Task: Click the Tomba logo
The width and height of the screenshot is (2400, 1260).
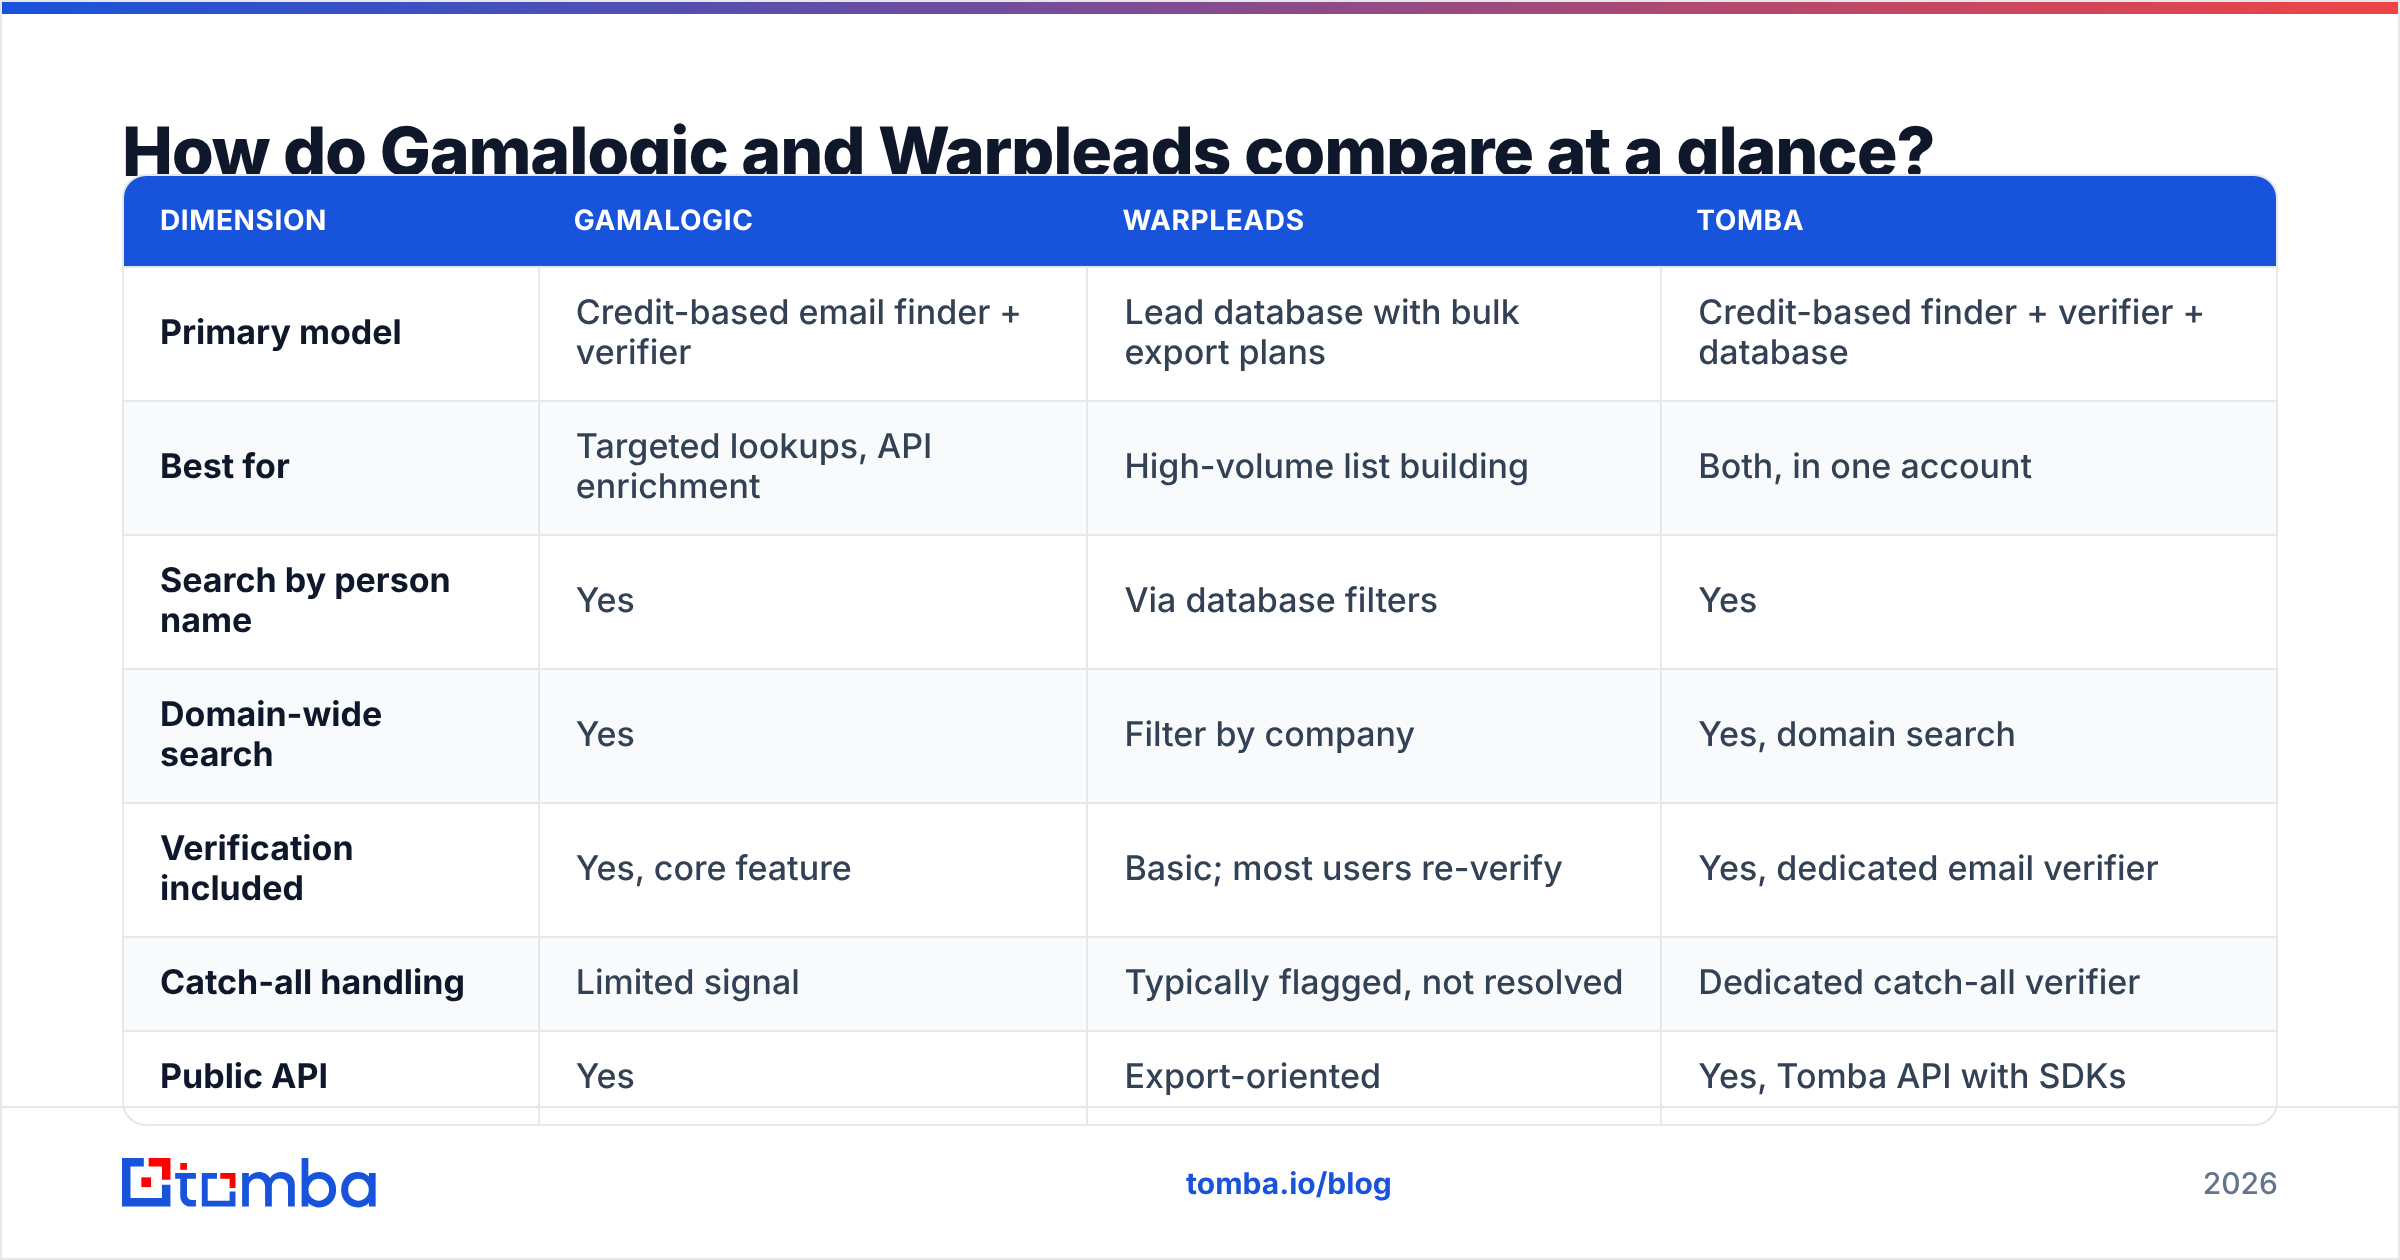Action: coord(249,1183)
